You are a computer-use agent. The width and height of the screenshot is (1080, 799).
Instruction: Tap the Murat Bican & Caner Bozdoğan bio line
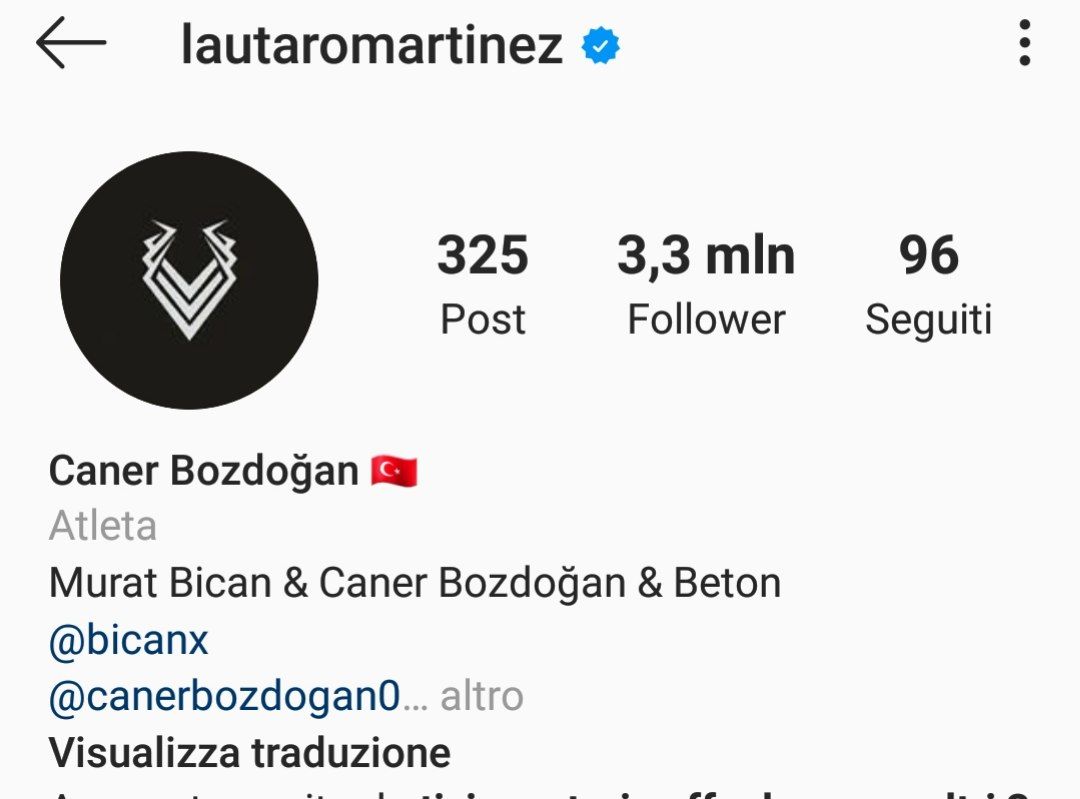415,583
